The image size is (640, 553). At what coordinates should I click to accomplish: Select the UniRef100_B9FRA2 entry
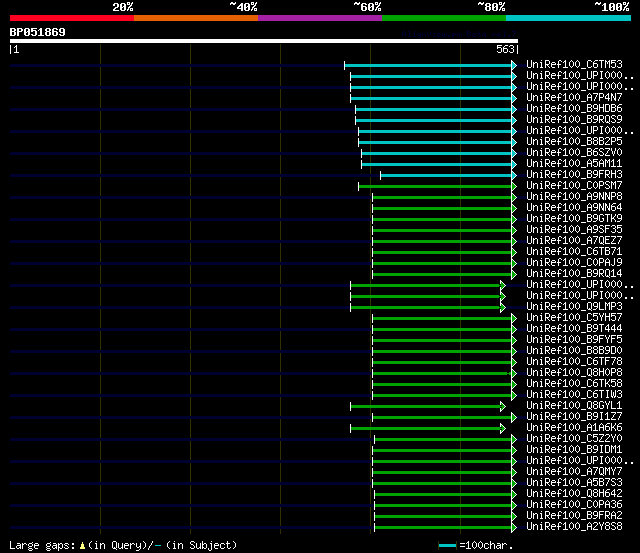coord(574,516)
